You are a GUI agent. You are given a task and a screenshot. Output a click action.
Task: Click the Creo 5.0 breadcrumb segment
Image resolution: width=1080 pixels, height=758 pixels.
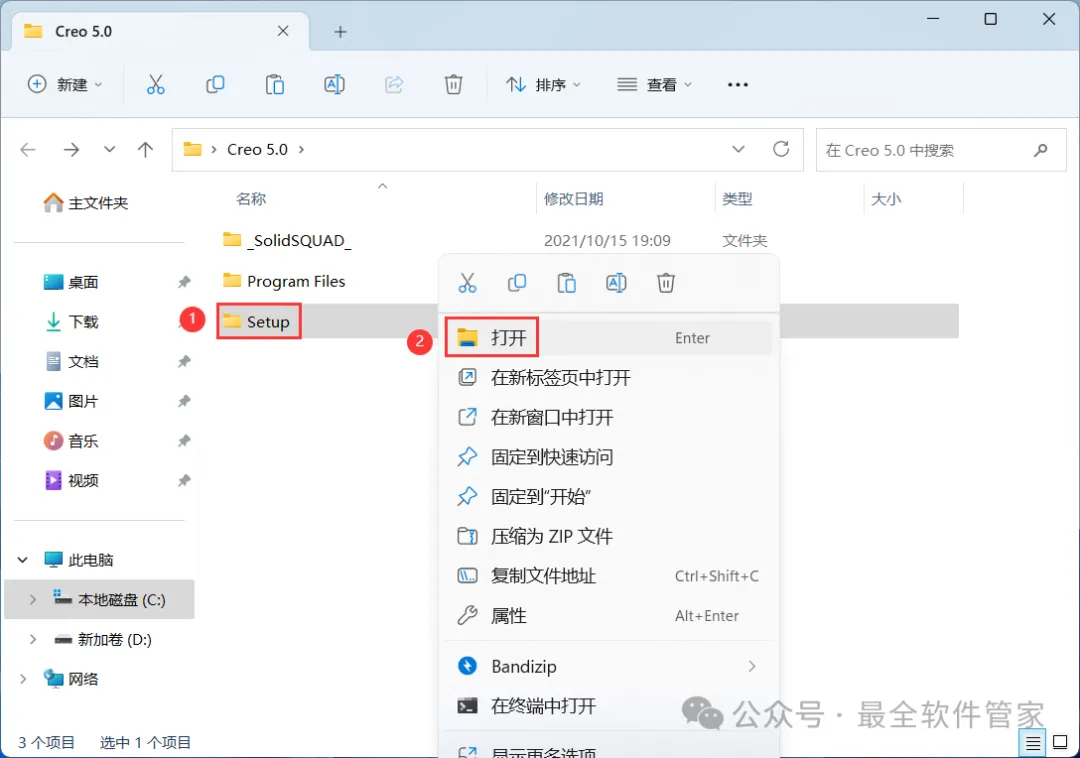(x=258, y=149)
